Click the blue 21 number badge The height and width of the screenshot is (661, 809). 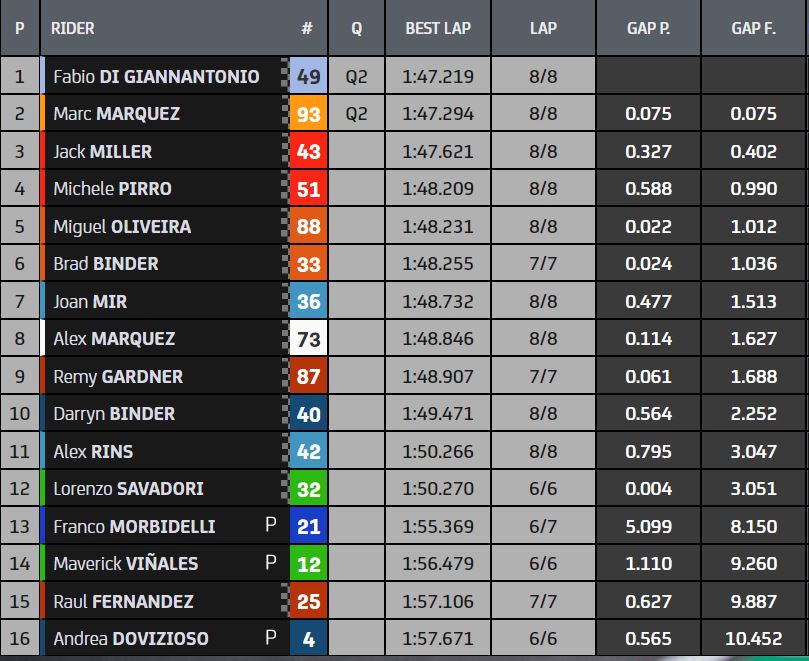tap(308, 527)
